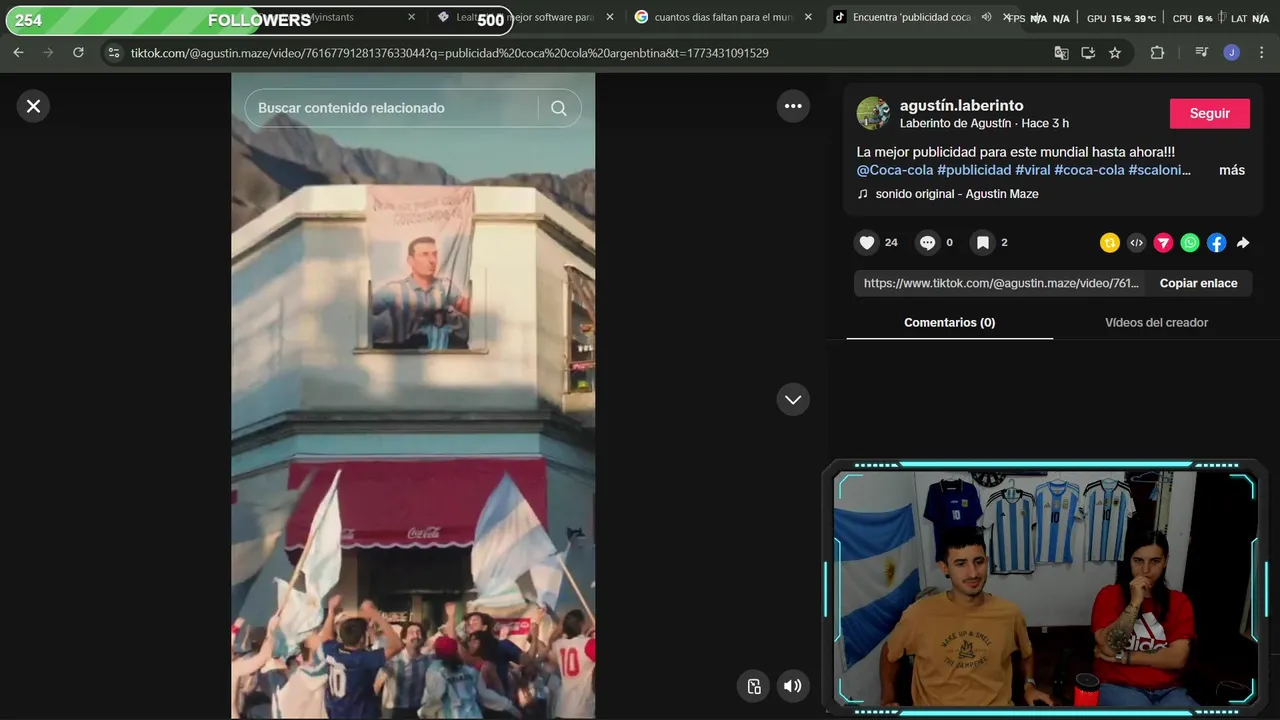Image resolution: width=1280 pixels, height=720 pixels.
Task: Click the comment count '0'
Action: pos(949,242)
